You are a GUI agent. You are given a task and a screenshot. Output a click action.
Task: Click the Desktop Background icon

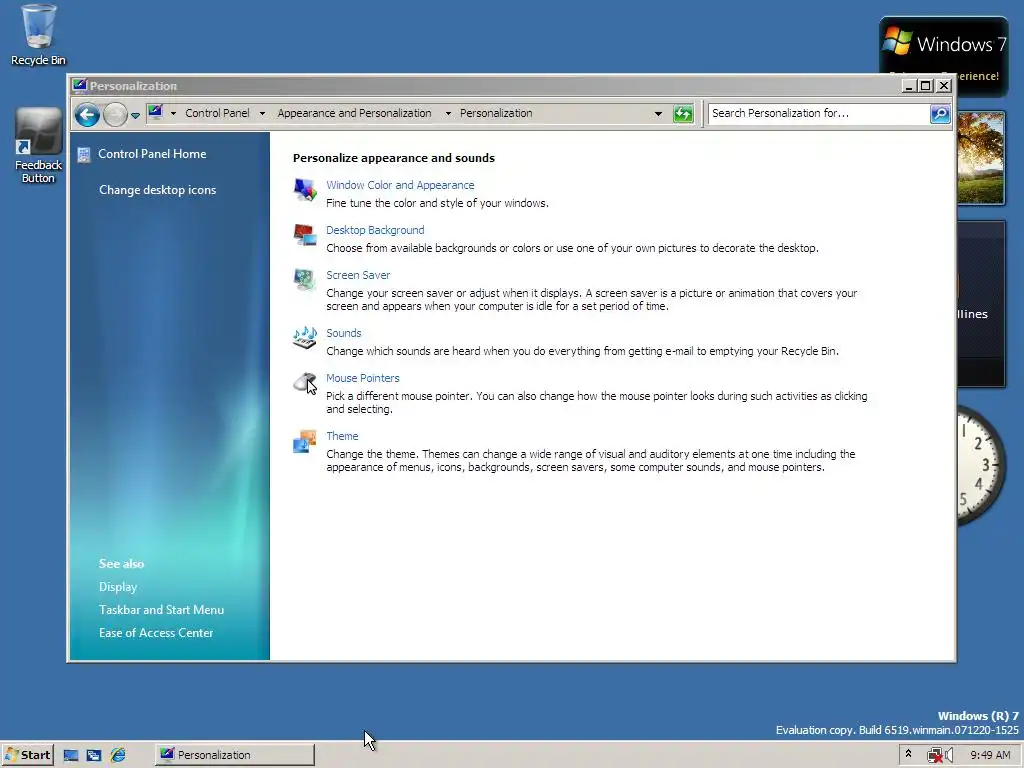point(304,234)
